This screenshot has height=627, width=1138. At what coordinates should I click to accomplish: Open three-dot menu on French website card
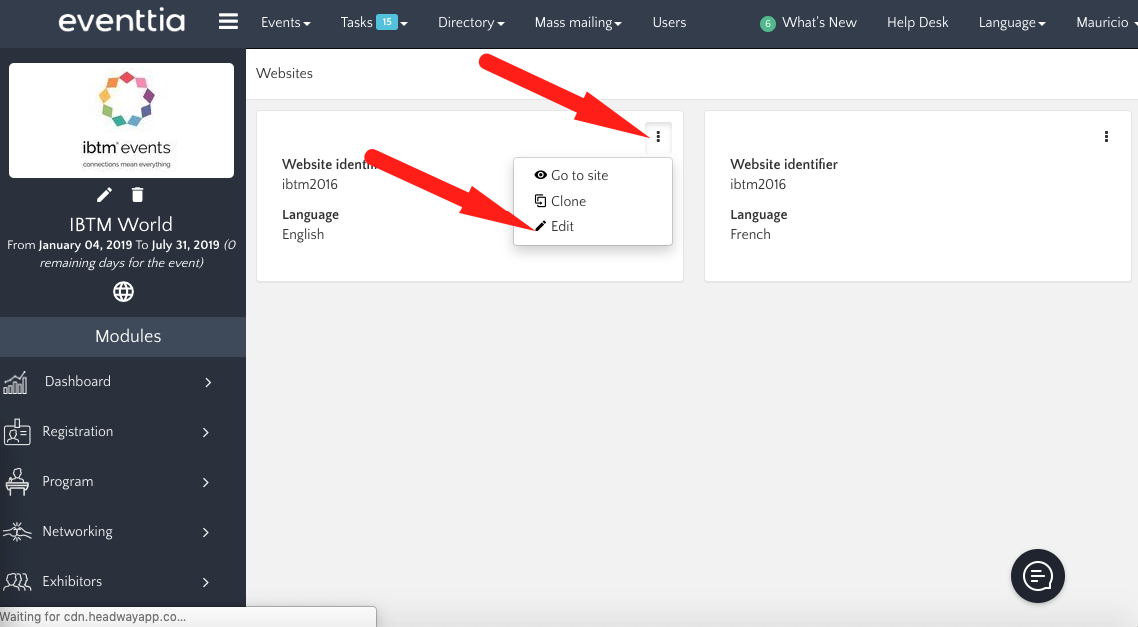[x=1106, y=137]
